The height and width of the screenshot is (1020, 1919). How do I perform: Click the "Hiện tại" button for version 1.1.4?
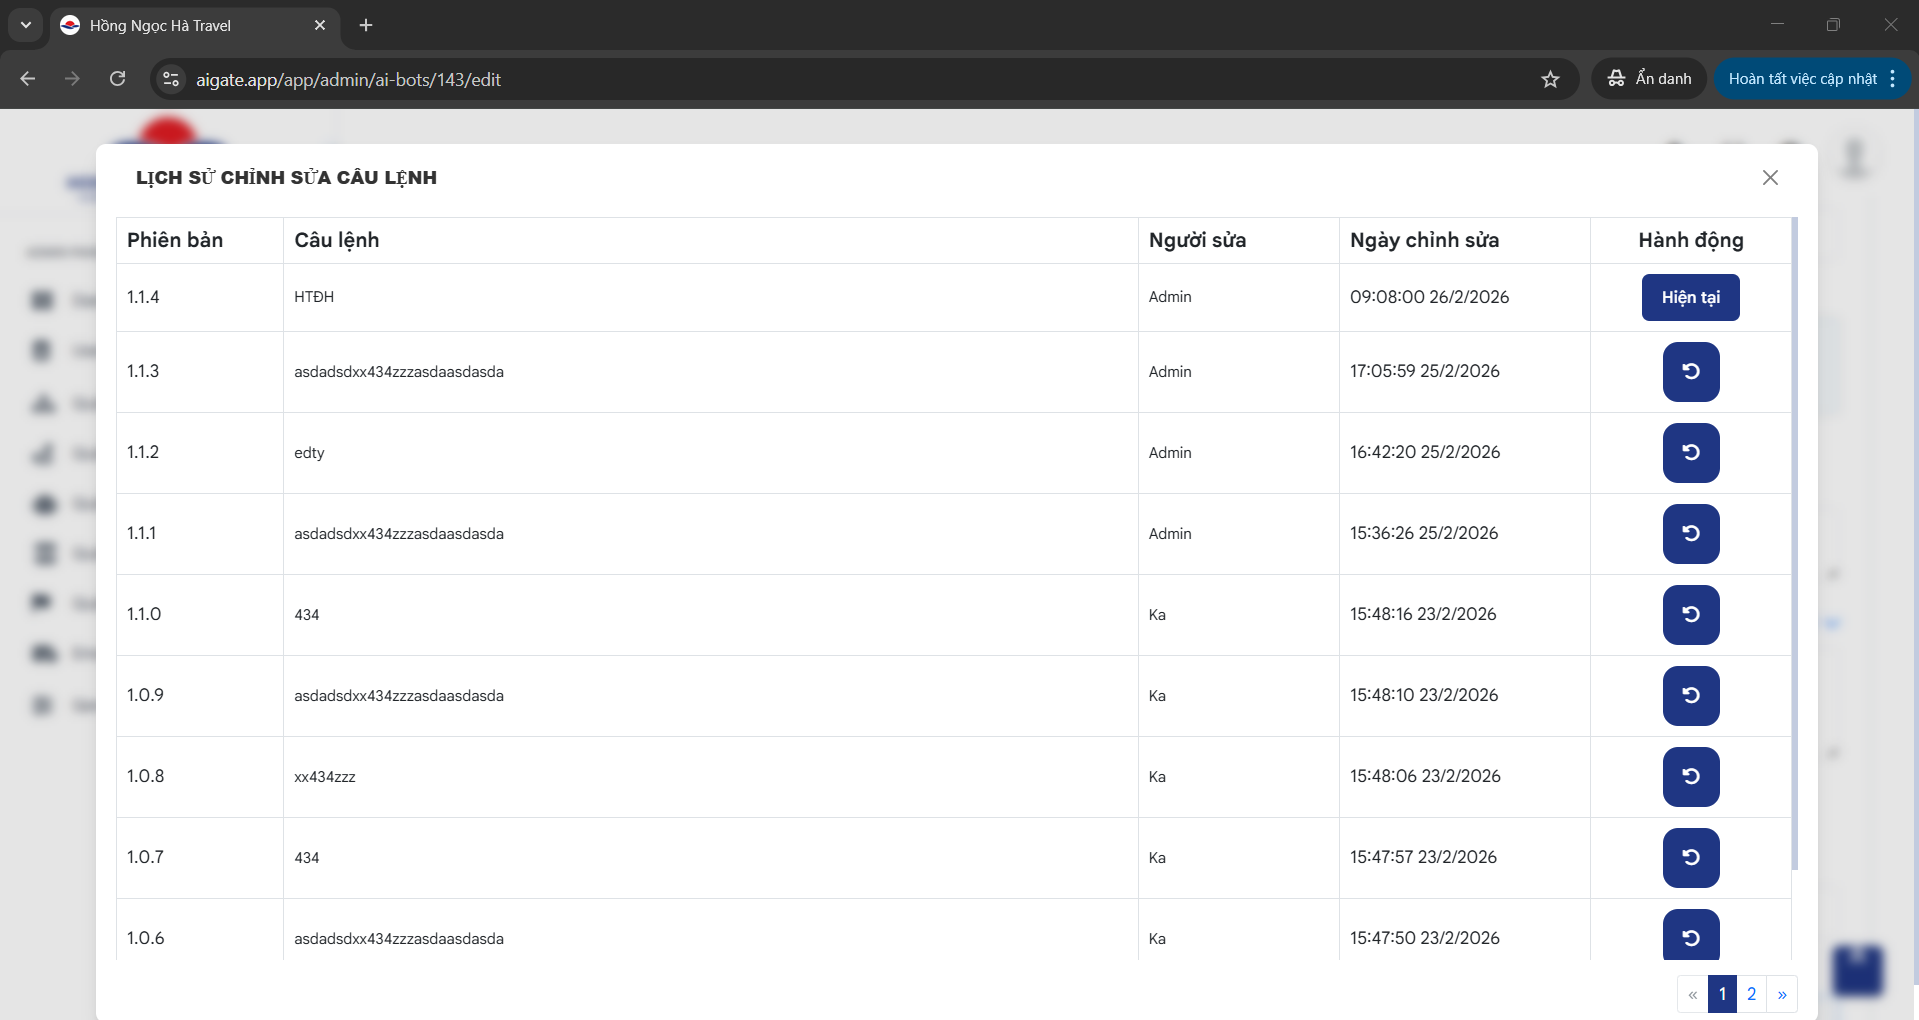[x=1690, y=297]
